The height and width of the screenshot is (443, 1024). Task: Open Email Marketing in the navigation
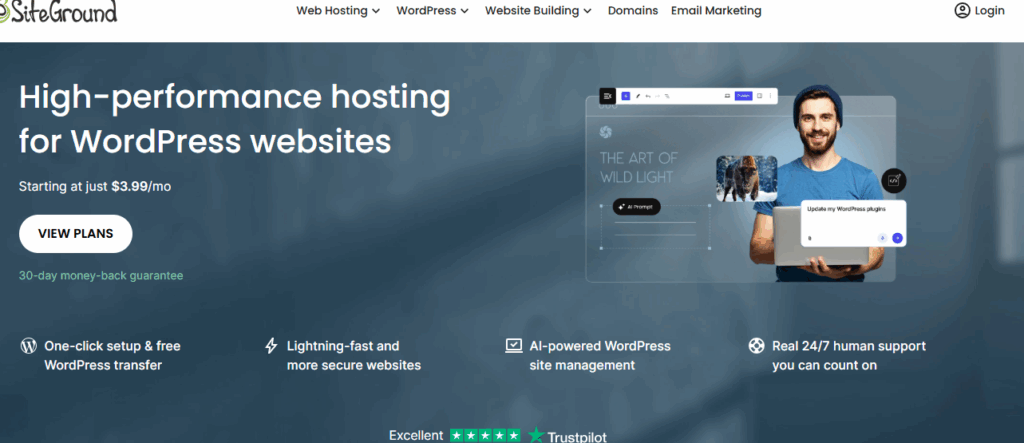715,11
